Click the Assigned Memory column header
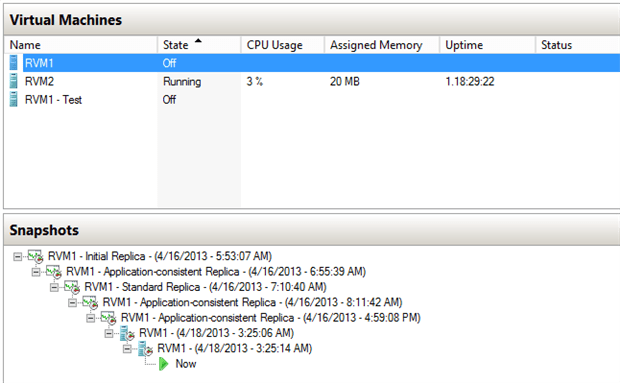 coord(382,45)
